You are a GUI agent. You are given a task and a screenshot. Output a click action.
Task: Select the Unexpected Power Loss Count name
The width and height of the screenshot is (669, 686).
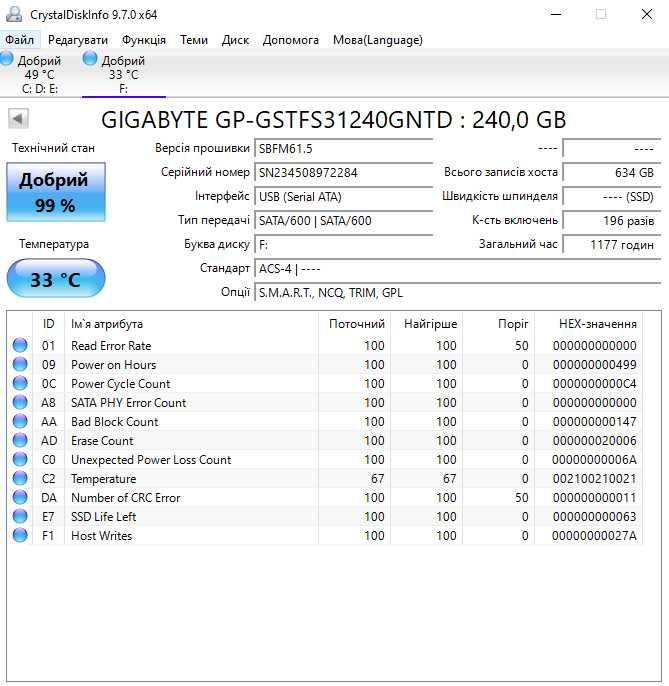pos(151,460)
